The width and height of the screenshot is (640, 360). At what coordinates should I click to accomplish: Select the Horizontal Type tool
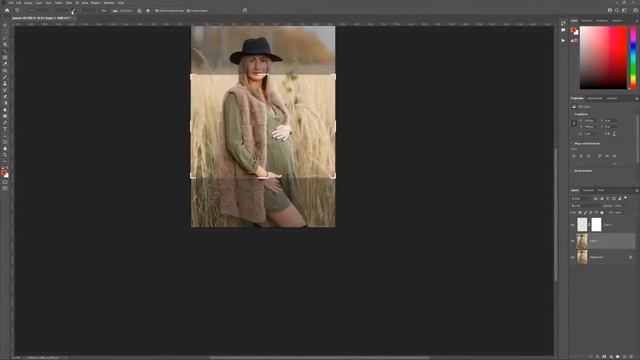tap(5, 129)
